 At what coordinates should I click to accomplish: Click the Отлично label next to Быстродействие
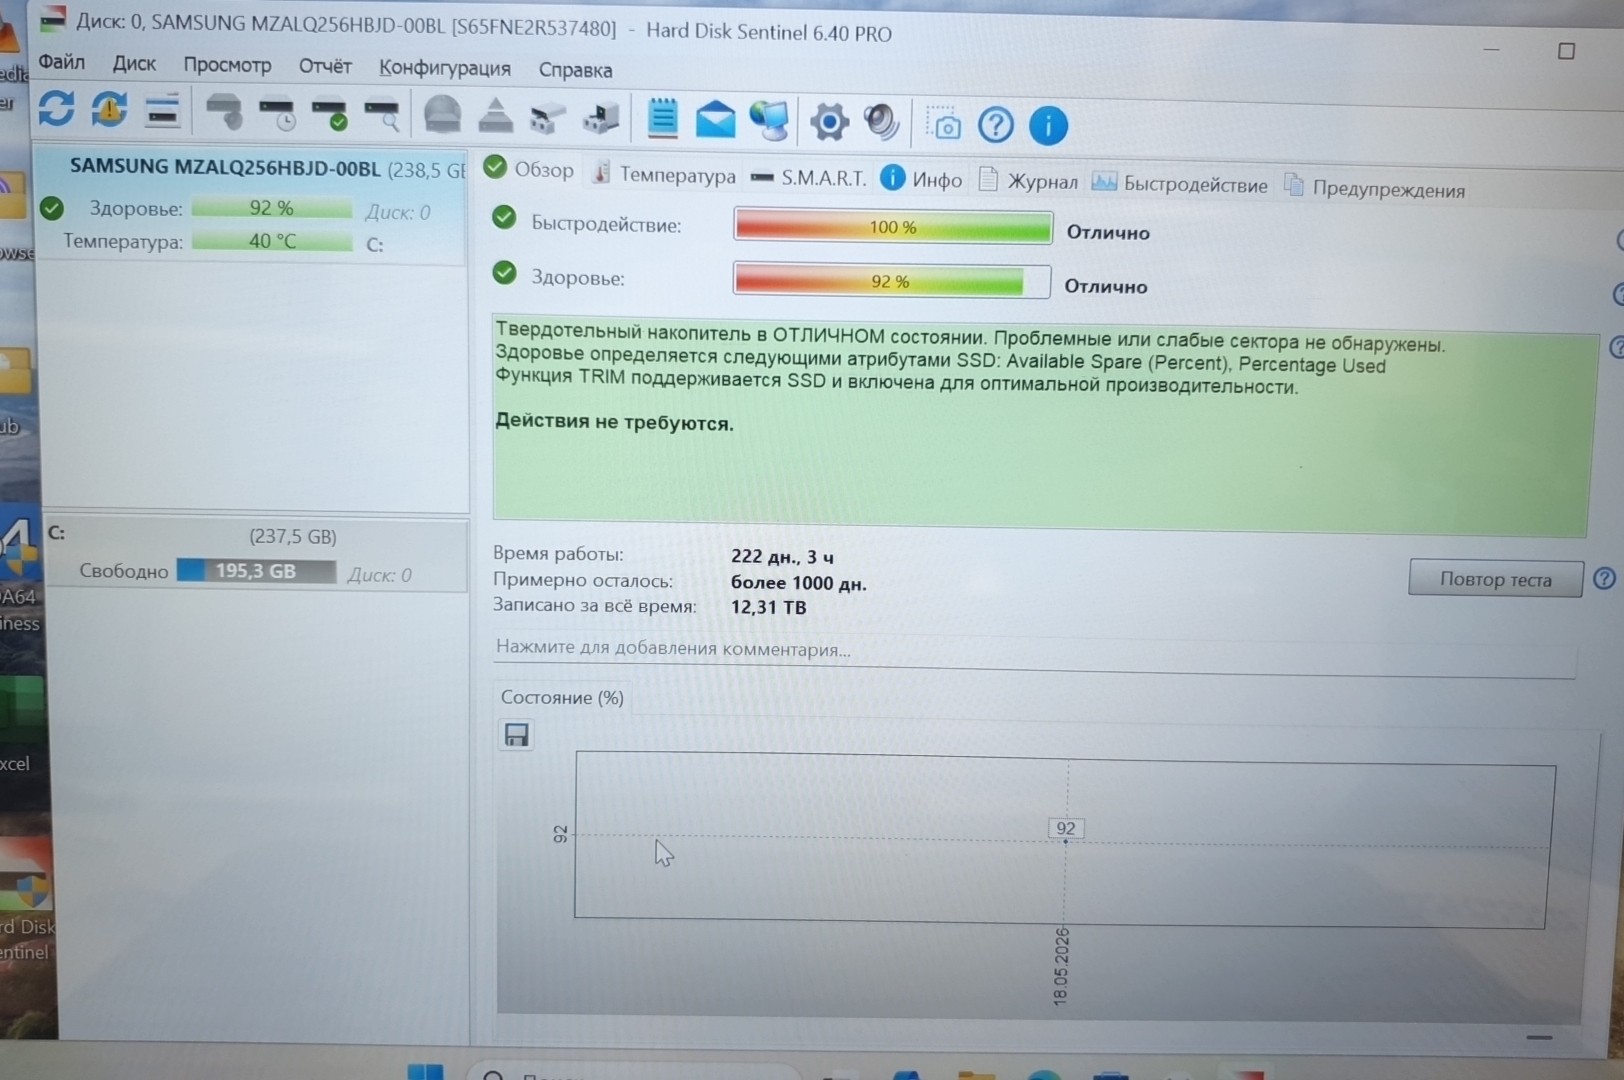1108,233
